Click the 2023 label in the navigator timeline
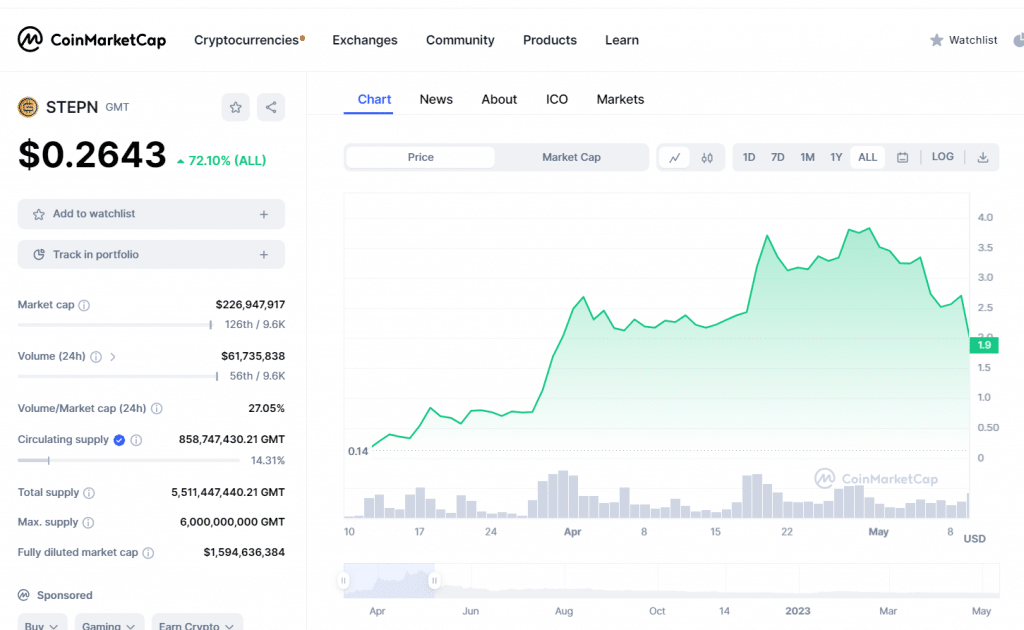This screenshot has width=1024, height=630. (797, 611)
